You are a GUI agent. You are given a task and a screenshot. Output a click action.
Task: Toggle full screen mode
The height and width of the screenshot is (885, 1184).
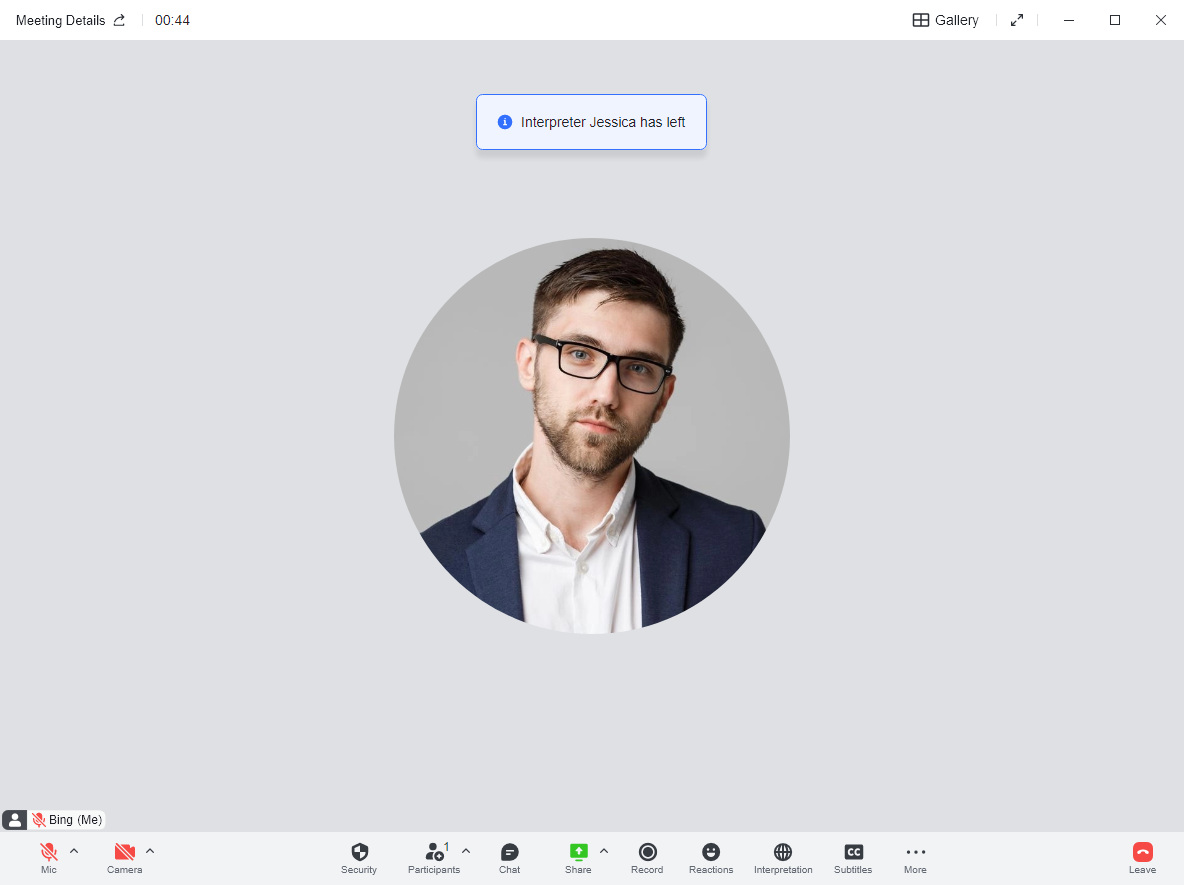1017,20
